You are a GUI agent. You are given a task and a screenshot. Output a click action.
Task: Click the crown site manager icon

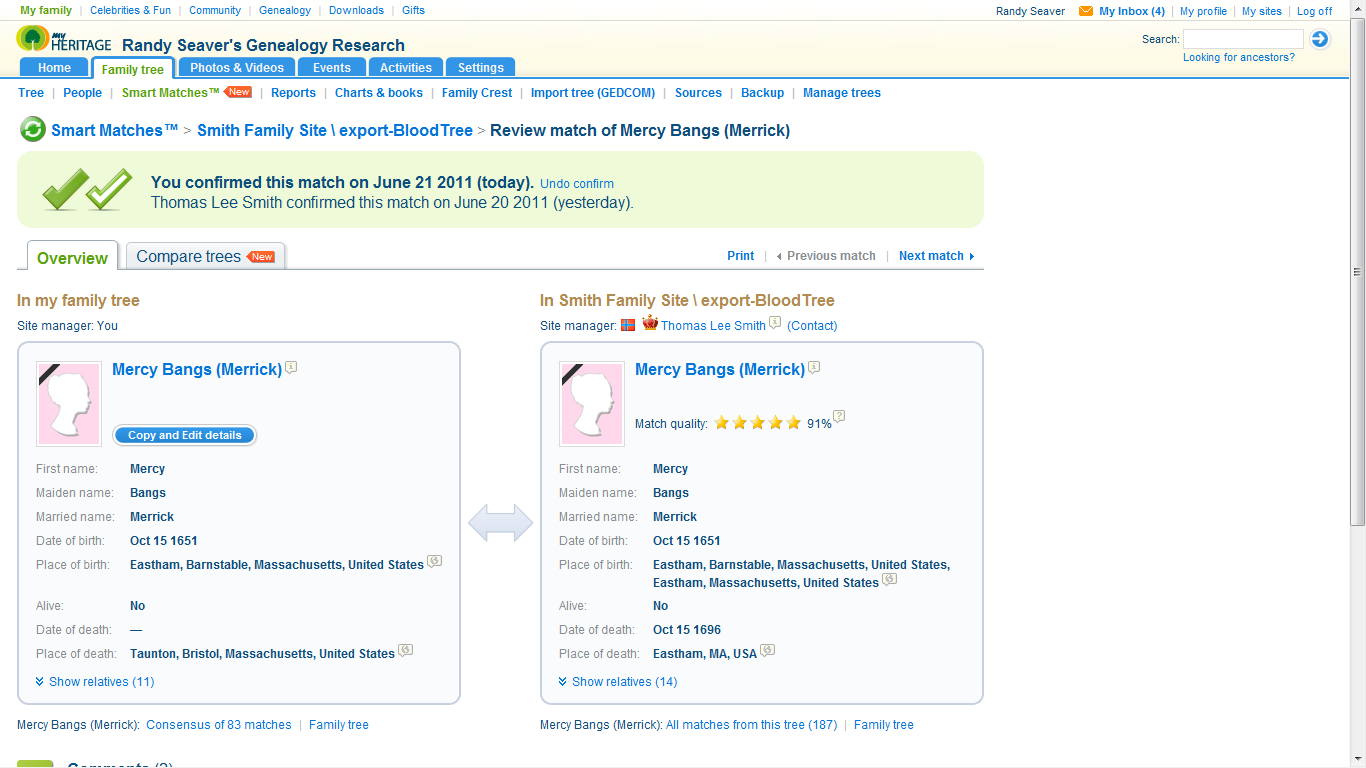click(650, 323)
